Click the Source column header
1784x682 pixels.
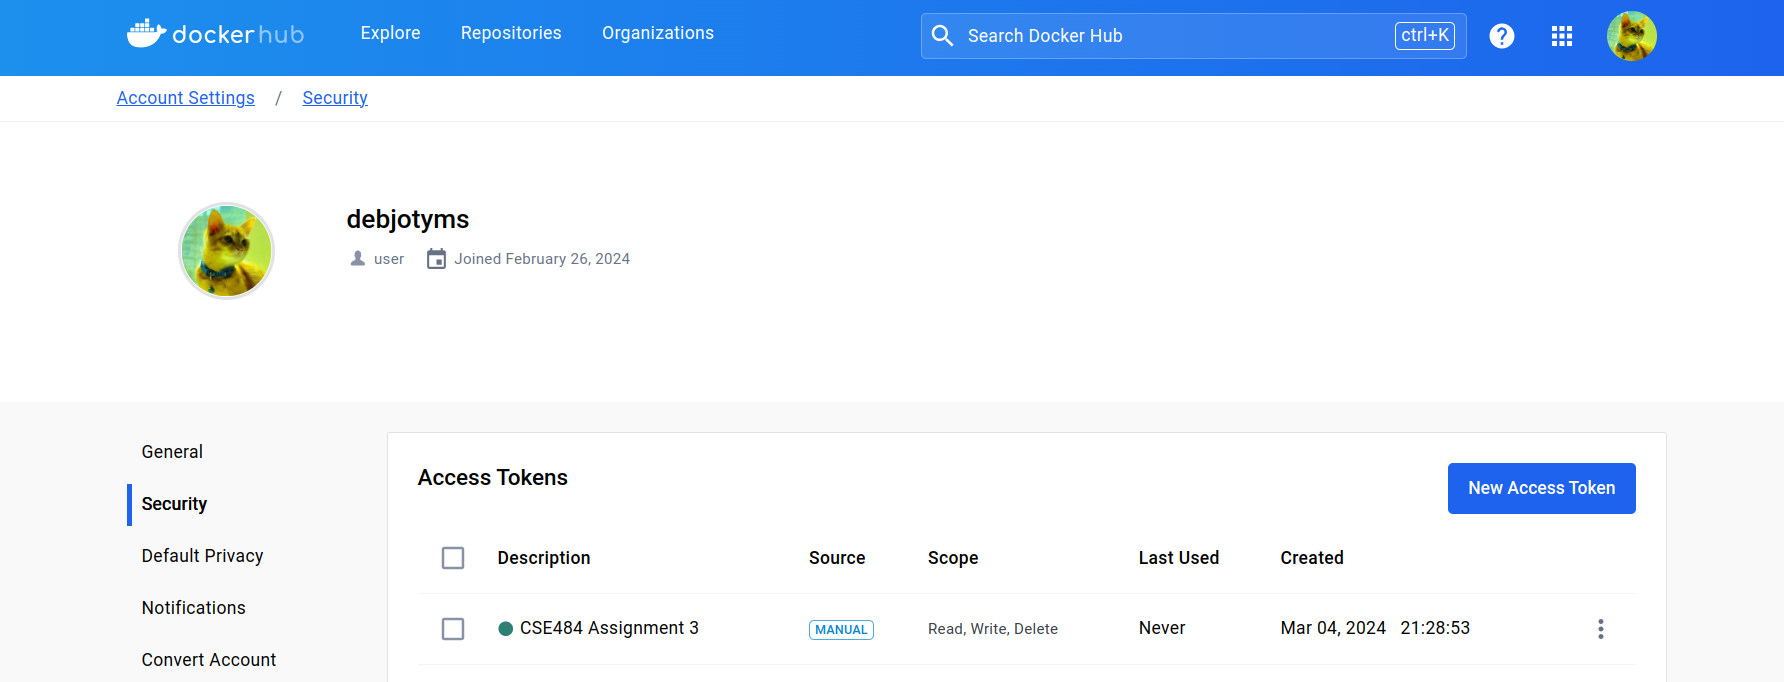click(x=837, y=558)
